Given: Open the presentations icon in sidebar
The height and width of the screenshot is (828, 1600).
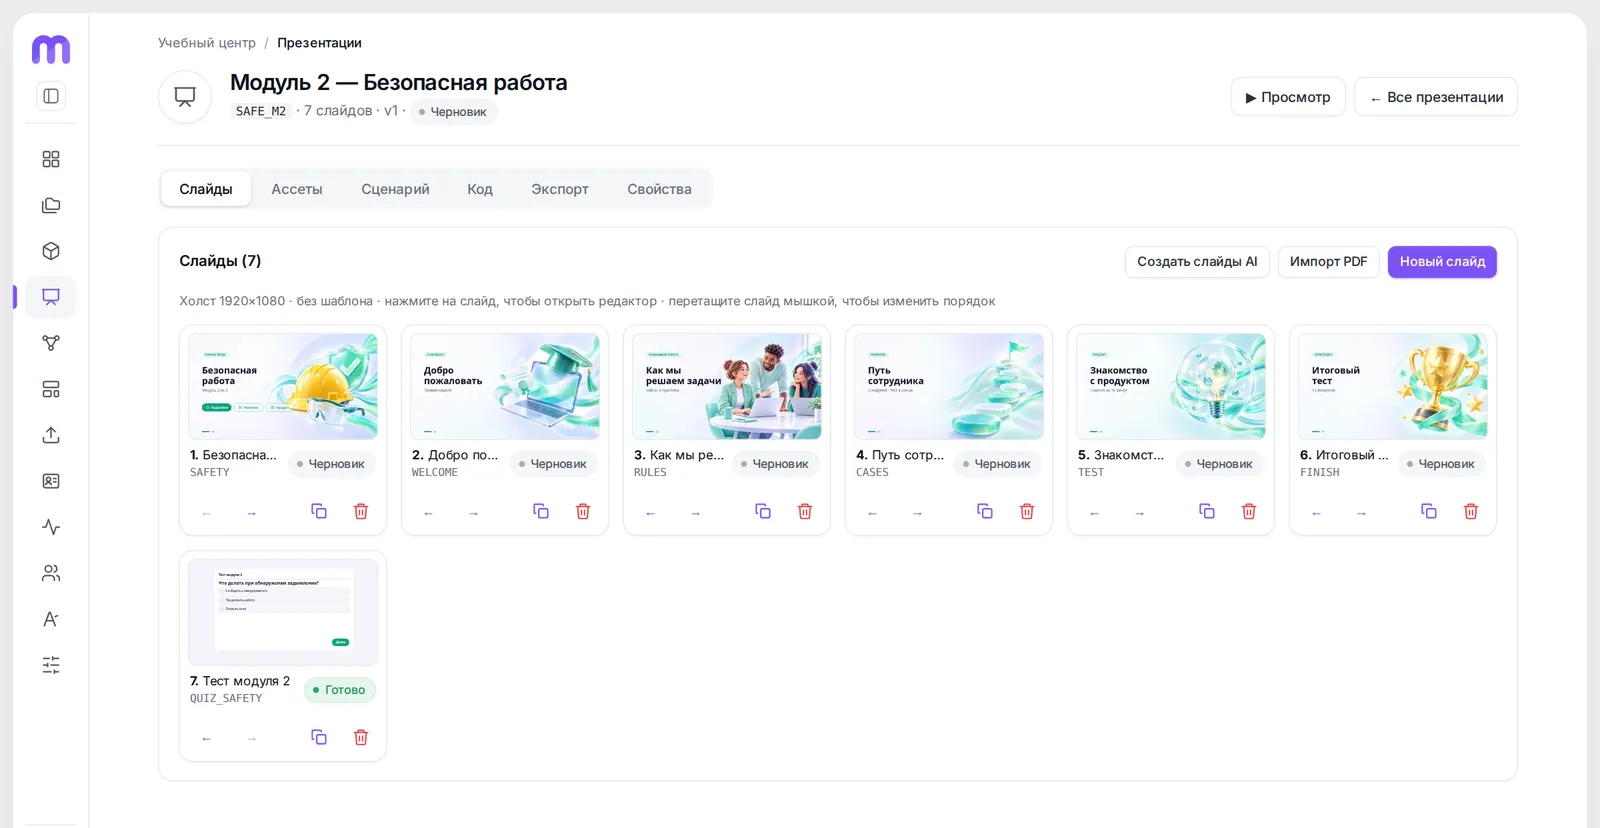Looking at the screenshot, I should (x=51, y=297).
